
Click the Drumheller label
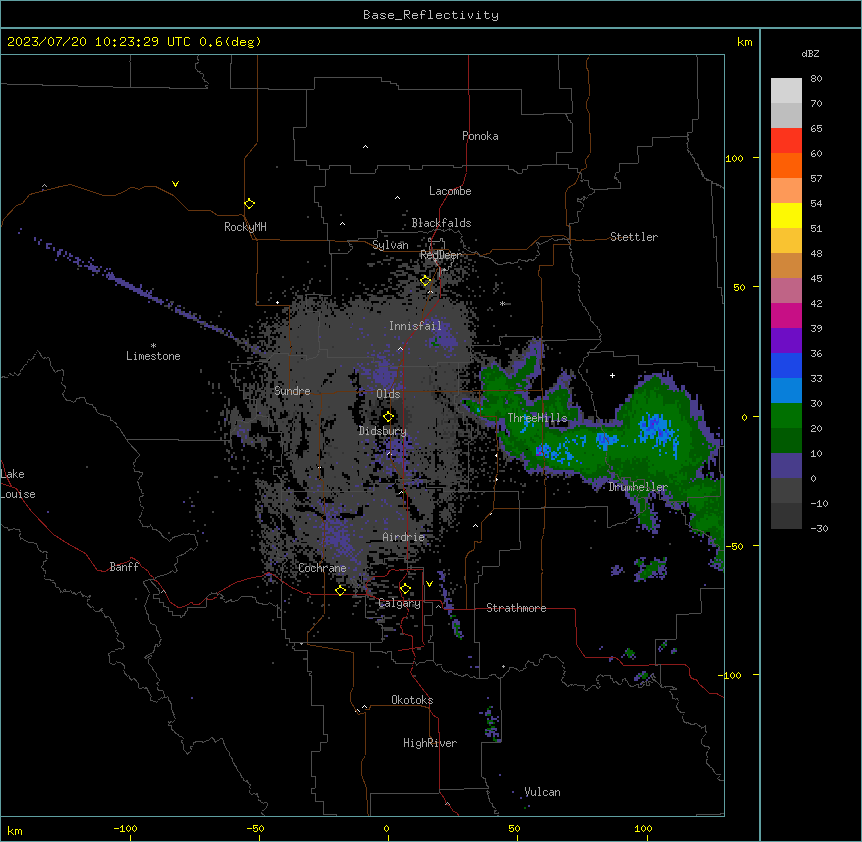(x=638, y=487)
